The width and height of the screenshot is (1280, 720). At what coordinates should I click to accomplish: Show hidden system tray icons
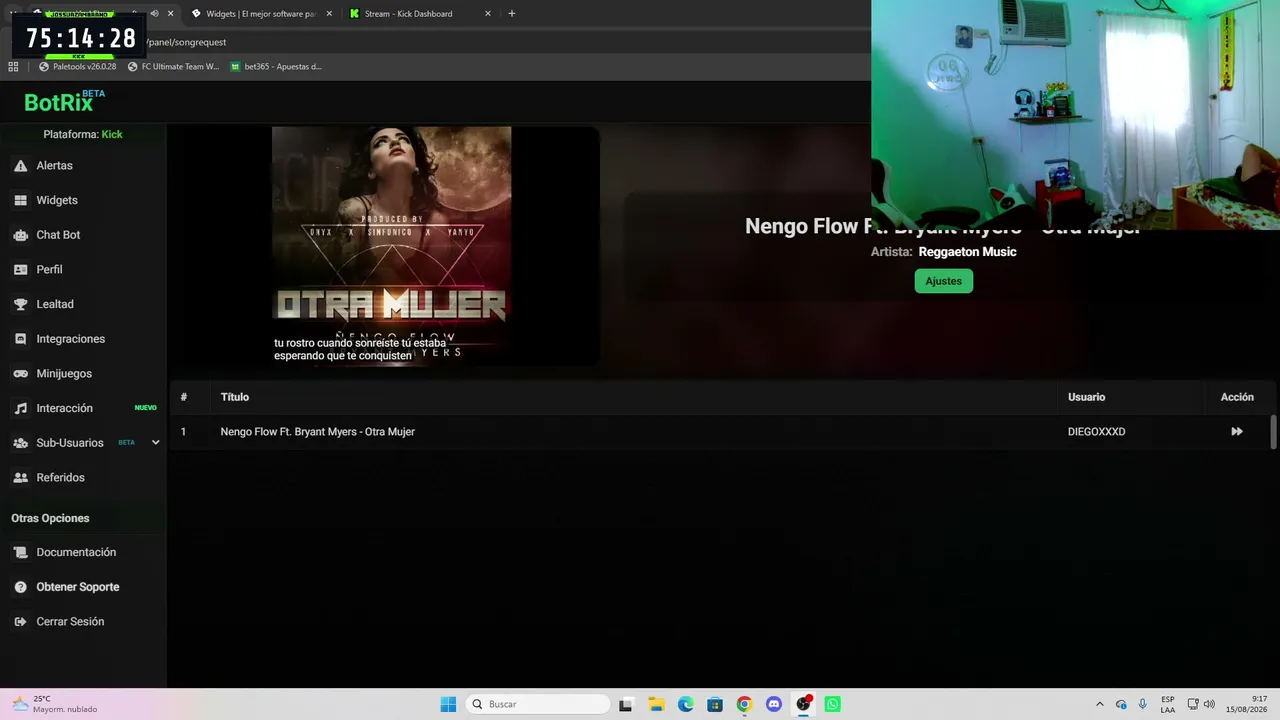1100,704
